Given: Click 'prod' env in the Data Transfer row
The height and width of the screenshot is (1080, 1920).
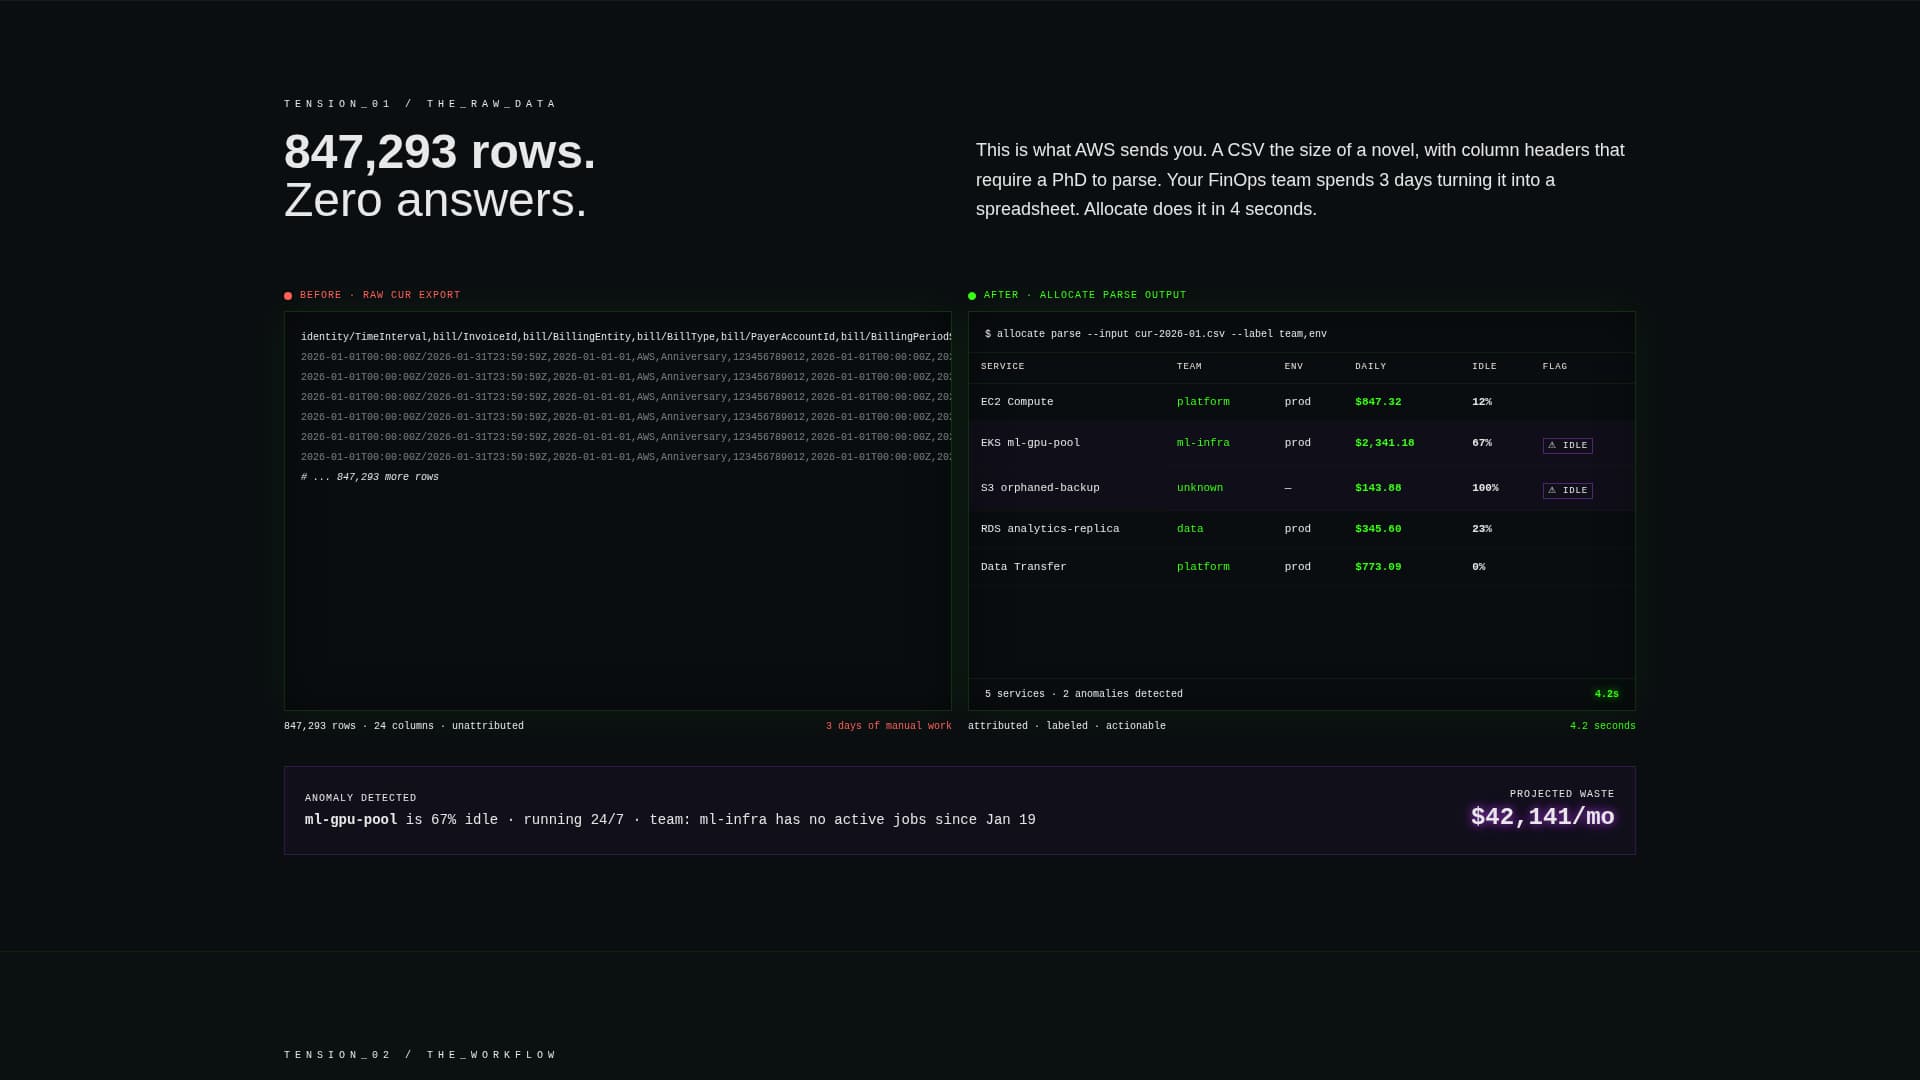Looking at the screenshot, I should point(1298,567).
